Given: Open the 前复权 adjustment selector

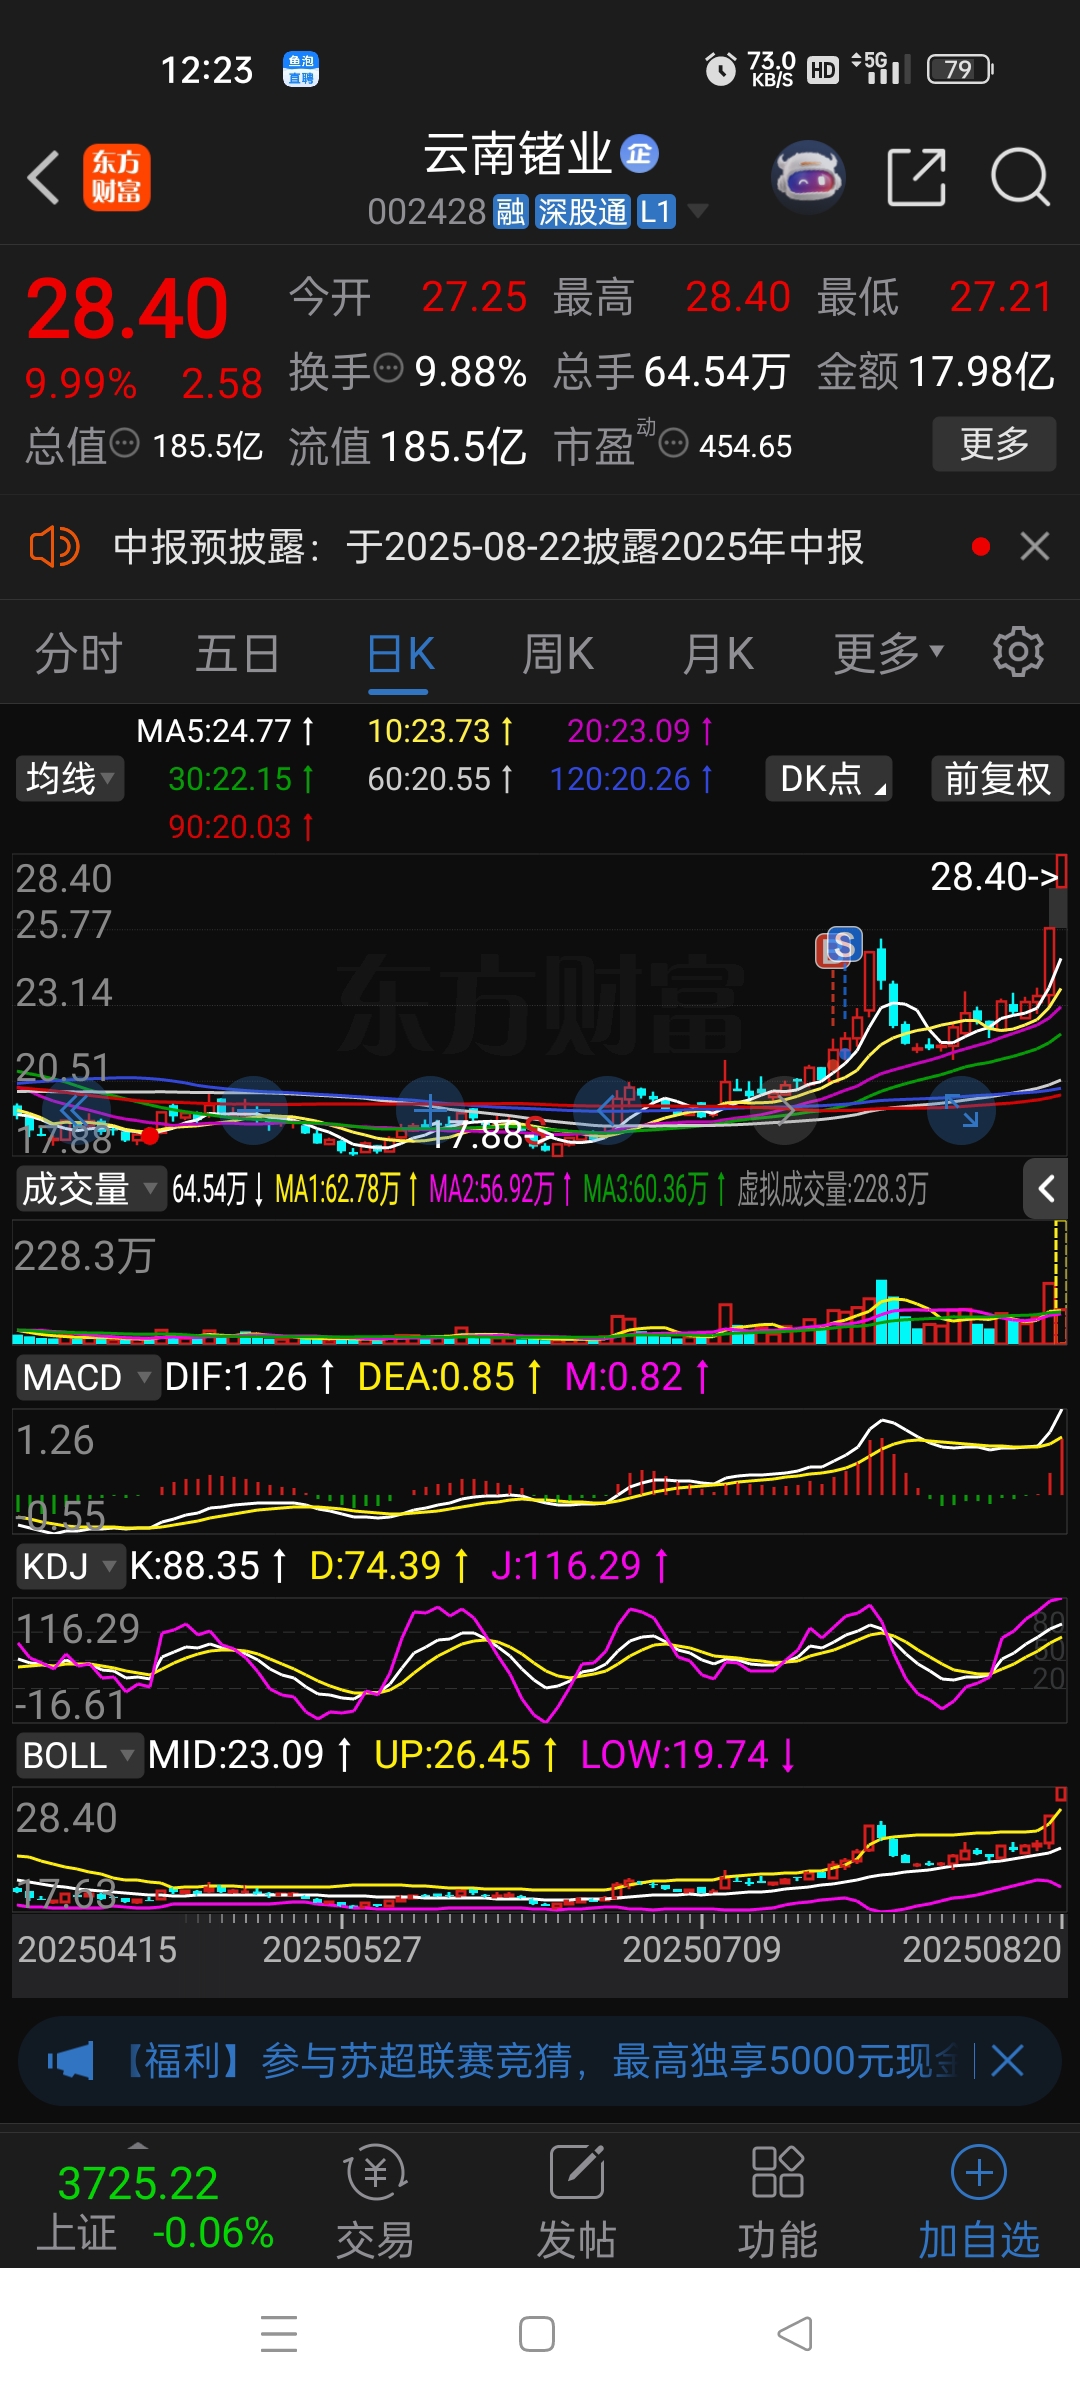Looking at the screenshot, I should (998, 778).
